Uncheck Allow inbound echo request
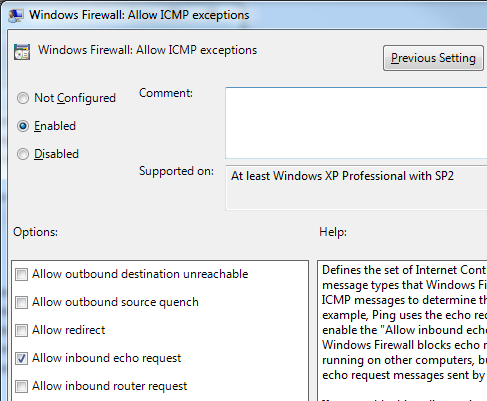The image size is (487, 401). click(x=22, y=359)
